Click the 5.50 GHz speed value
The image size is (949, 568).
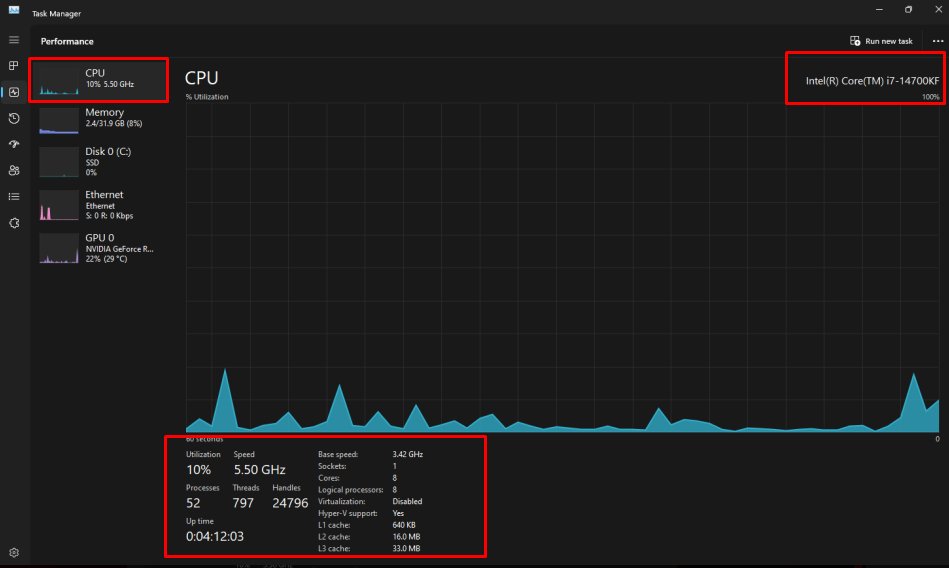260,469
